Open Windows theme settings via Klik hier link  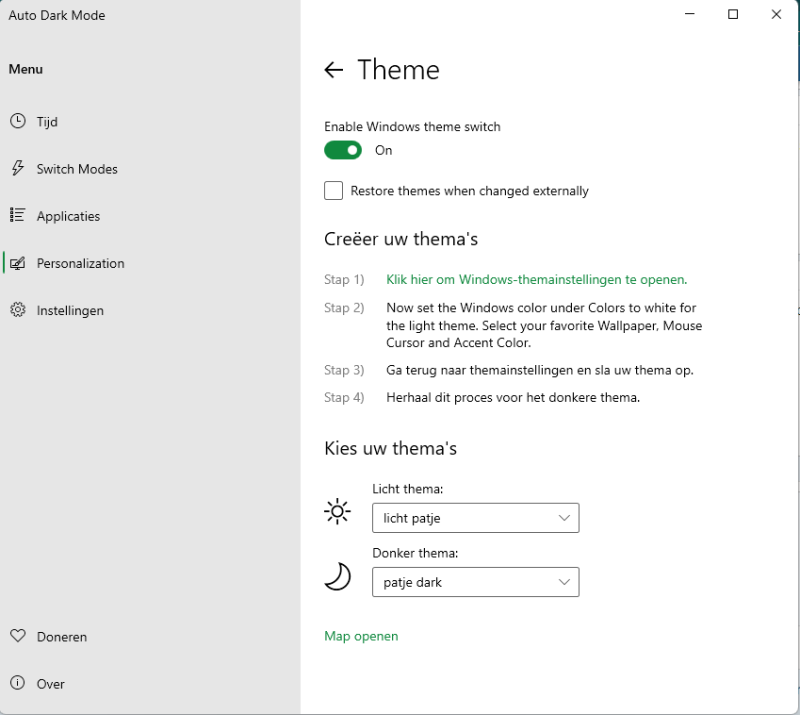[x=536, y=280]
